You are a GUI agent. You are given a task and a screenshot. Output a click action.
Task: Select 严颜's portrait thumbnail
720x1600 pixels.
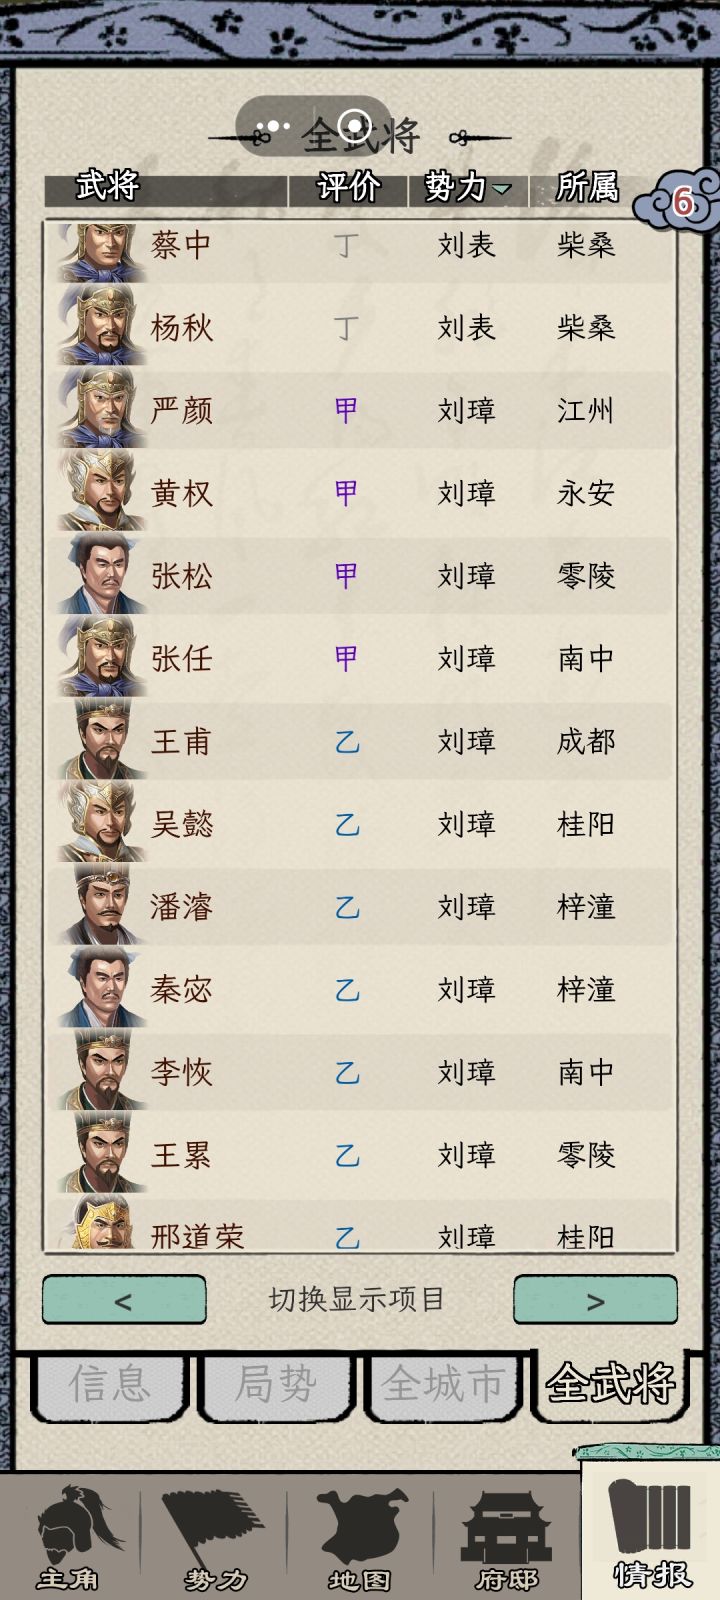(100, 408)
